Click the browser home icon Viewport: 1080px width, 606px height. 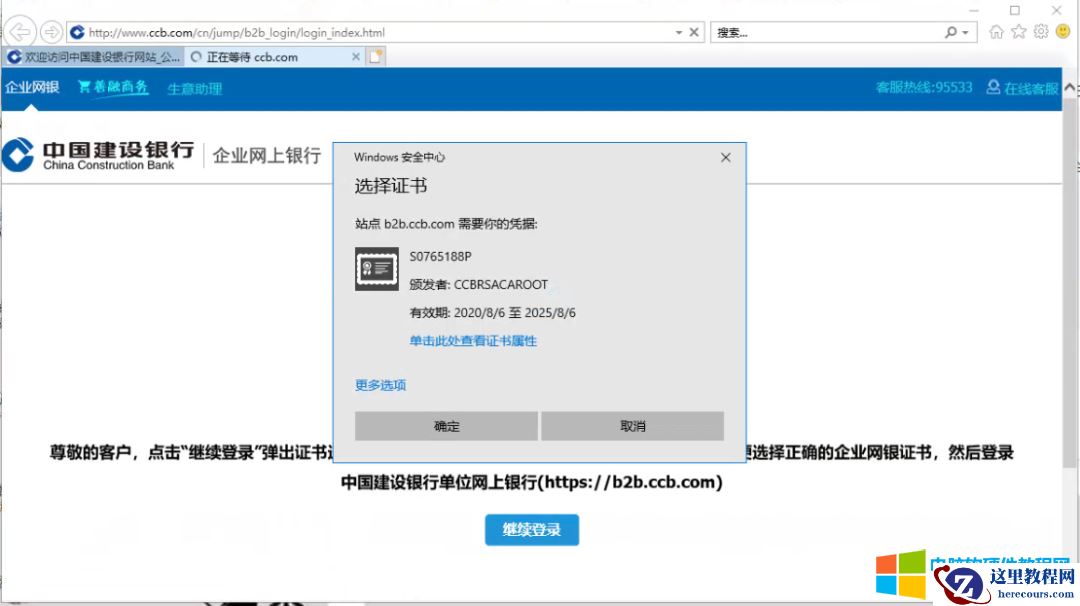[x=996, y=31]
